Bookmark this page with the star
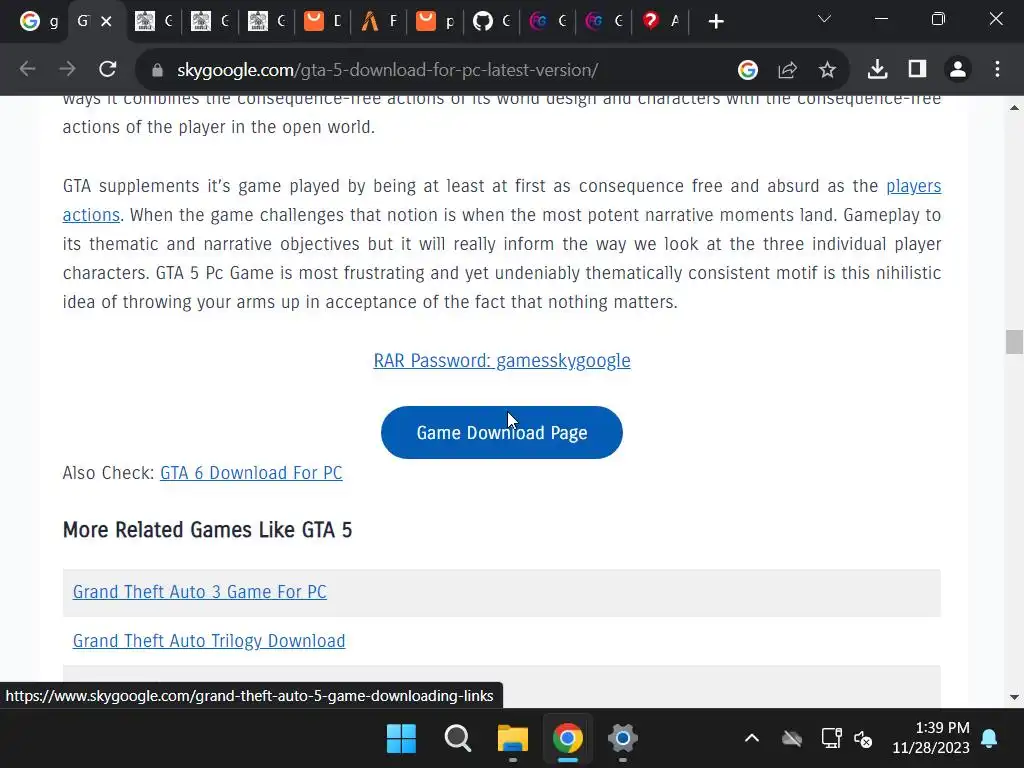 click(x=827, y=69)
